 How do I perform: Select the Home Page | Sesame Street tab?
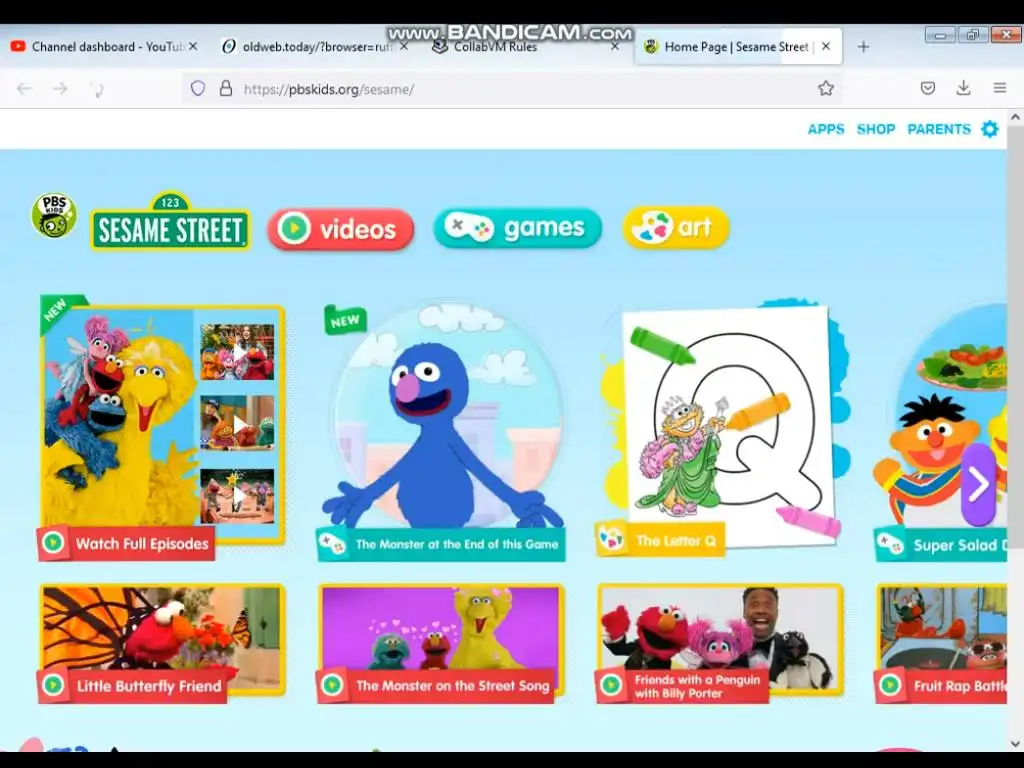pos(738,46)
